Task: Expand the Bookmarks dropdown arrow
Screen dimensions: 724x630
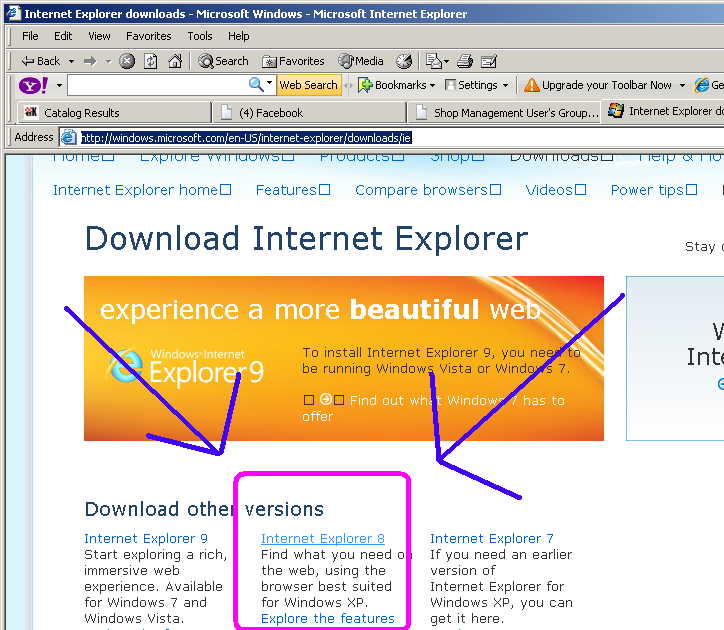Action: pos(432,85)
